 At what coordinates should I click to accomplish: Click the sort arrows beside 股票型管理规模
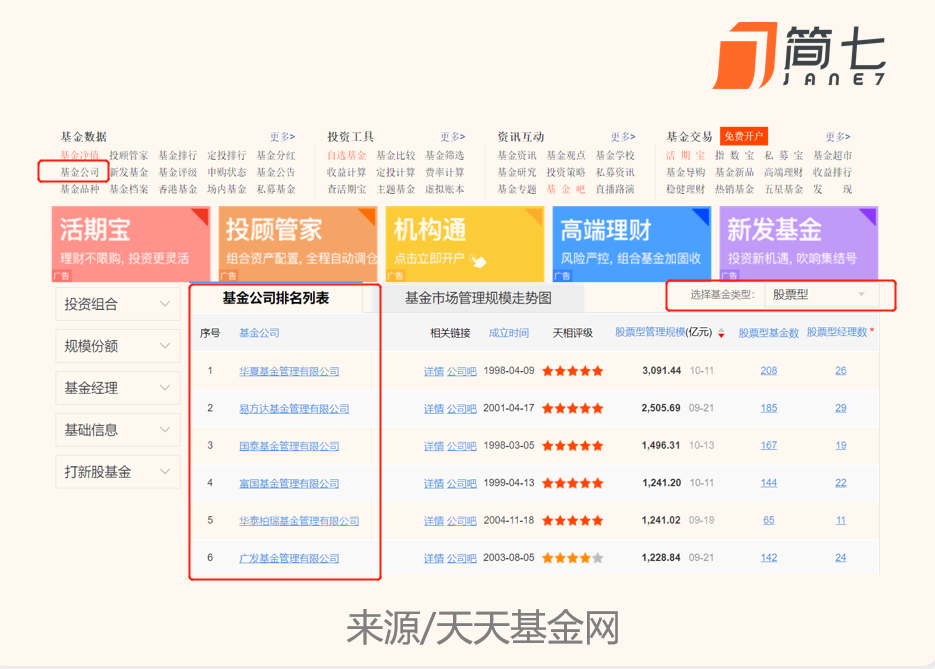(722, 333)
